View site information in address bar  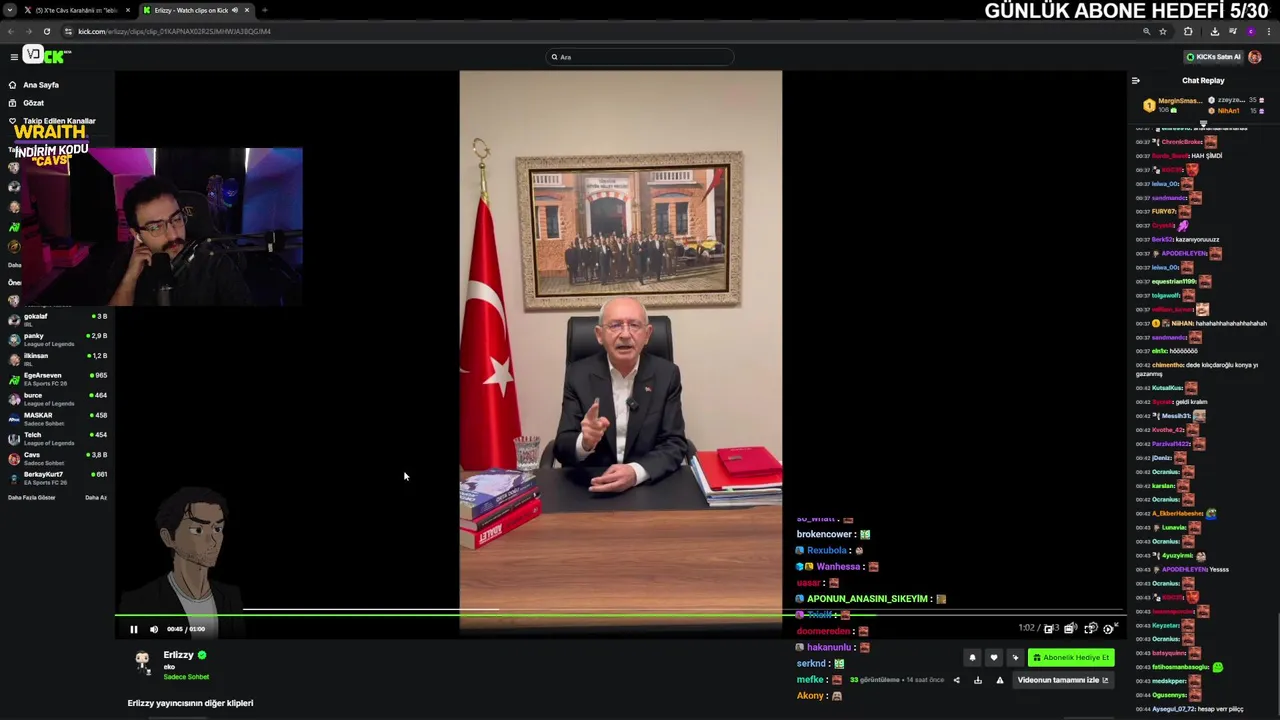coord(68,31)
